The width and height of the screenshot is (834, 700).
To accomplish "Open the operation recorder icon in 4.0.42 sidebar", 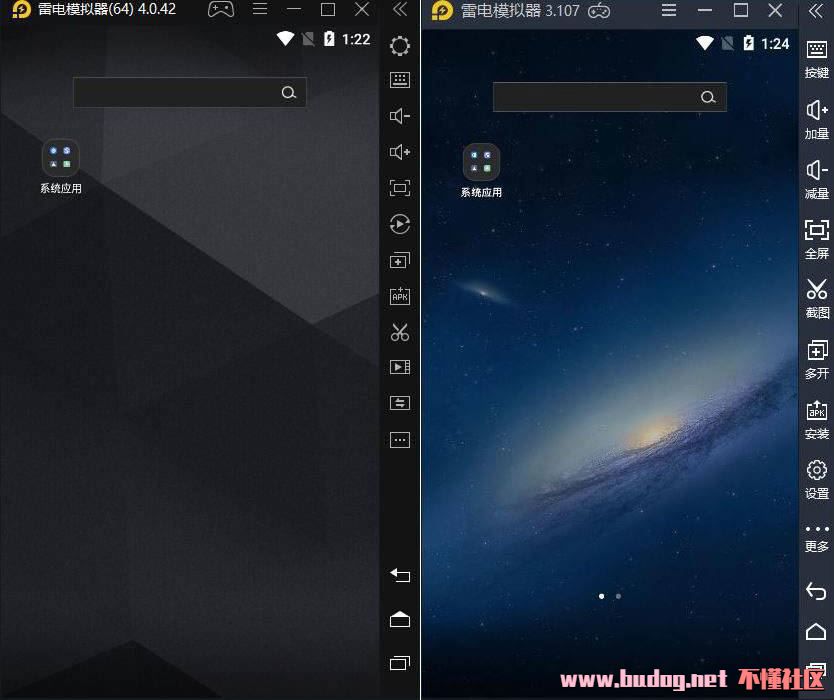I will tap(400, 224).
